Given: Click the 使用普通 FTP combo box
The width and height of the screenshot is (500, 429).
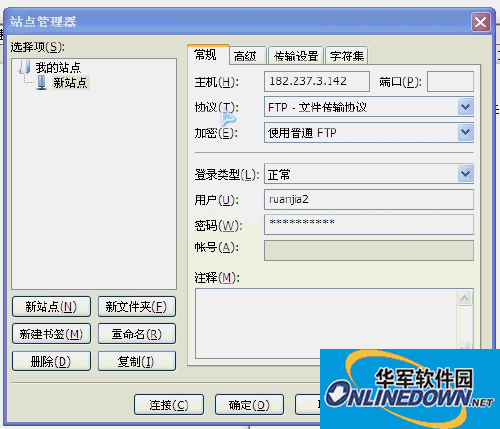Looking at the screenshot, I should click(x=369, y=133).
